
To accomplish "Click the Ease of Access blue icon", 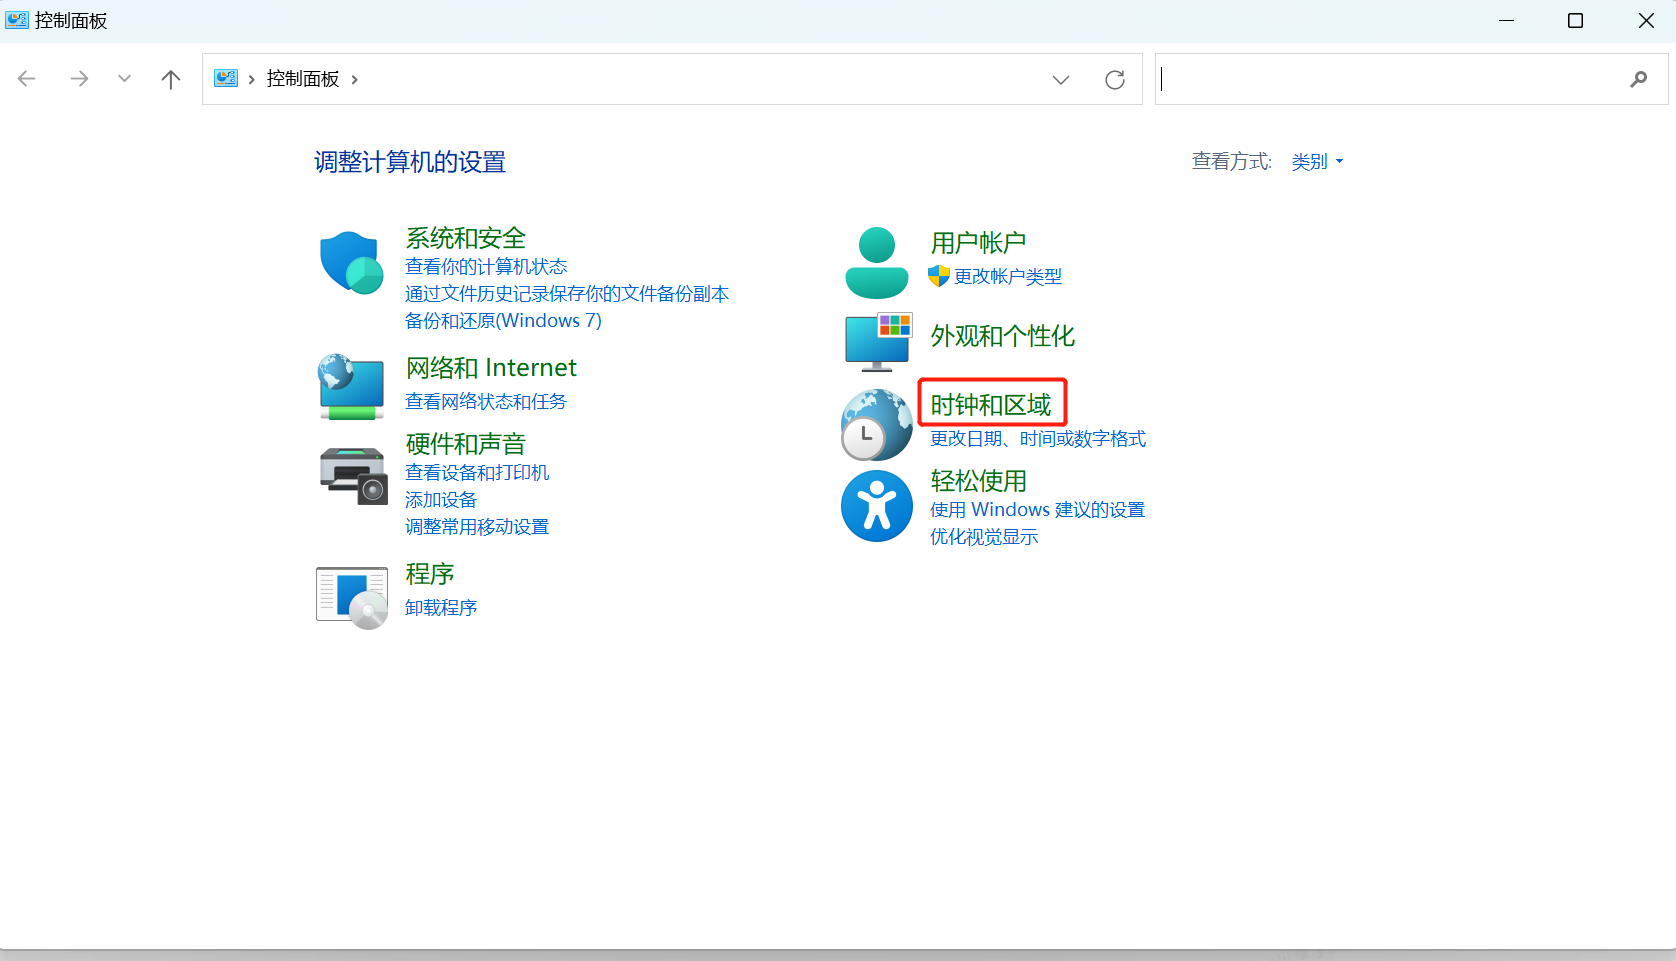I will click(877, 506).
